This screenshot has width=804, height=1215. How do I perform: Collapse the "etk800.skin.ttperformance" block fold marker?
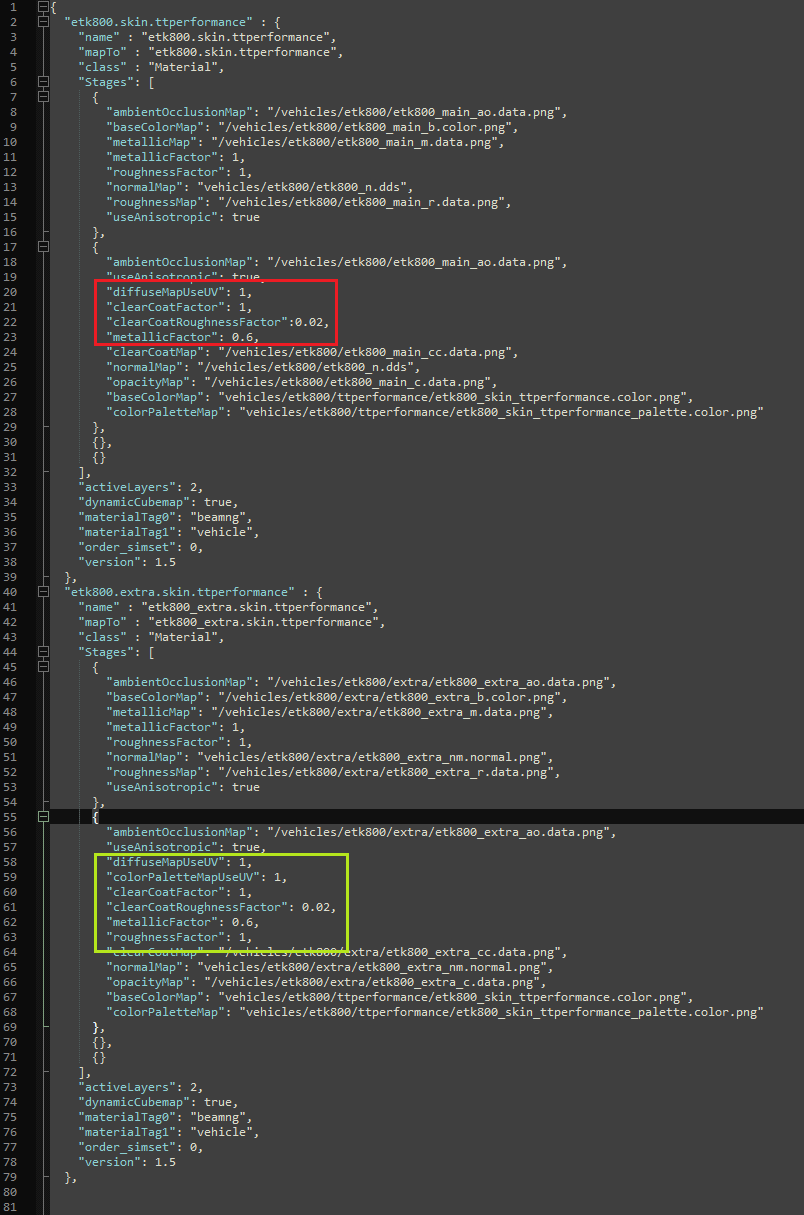pos(43,21)
